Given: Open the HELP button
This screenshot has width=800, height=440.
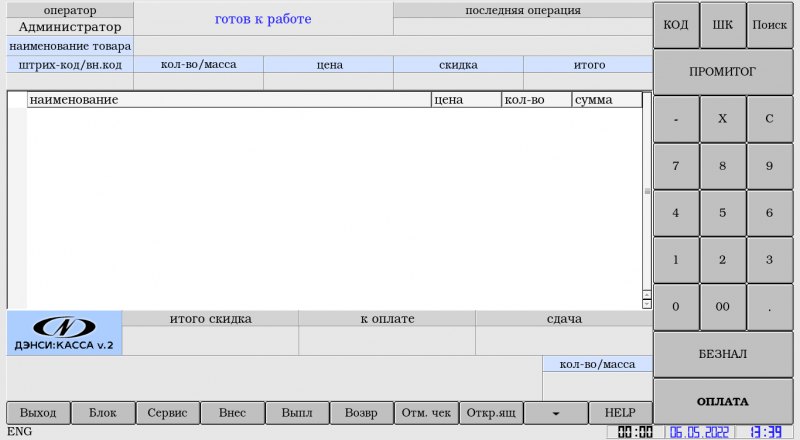Looking at the screenshot, I should (x=620, y=413).
